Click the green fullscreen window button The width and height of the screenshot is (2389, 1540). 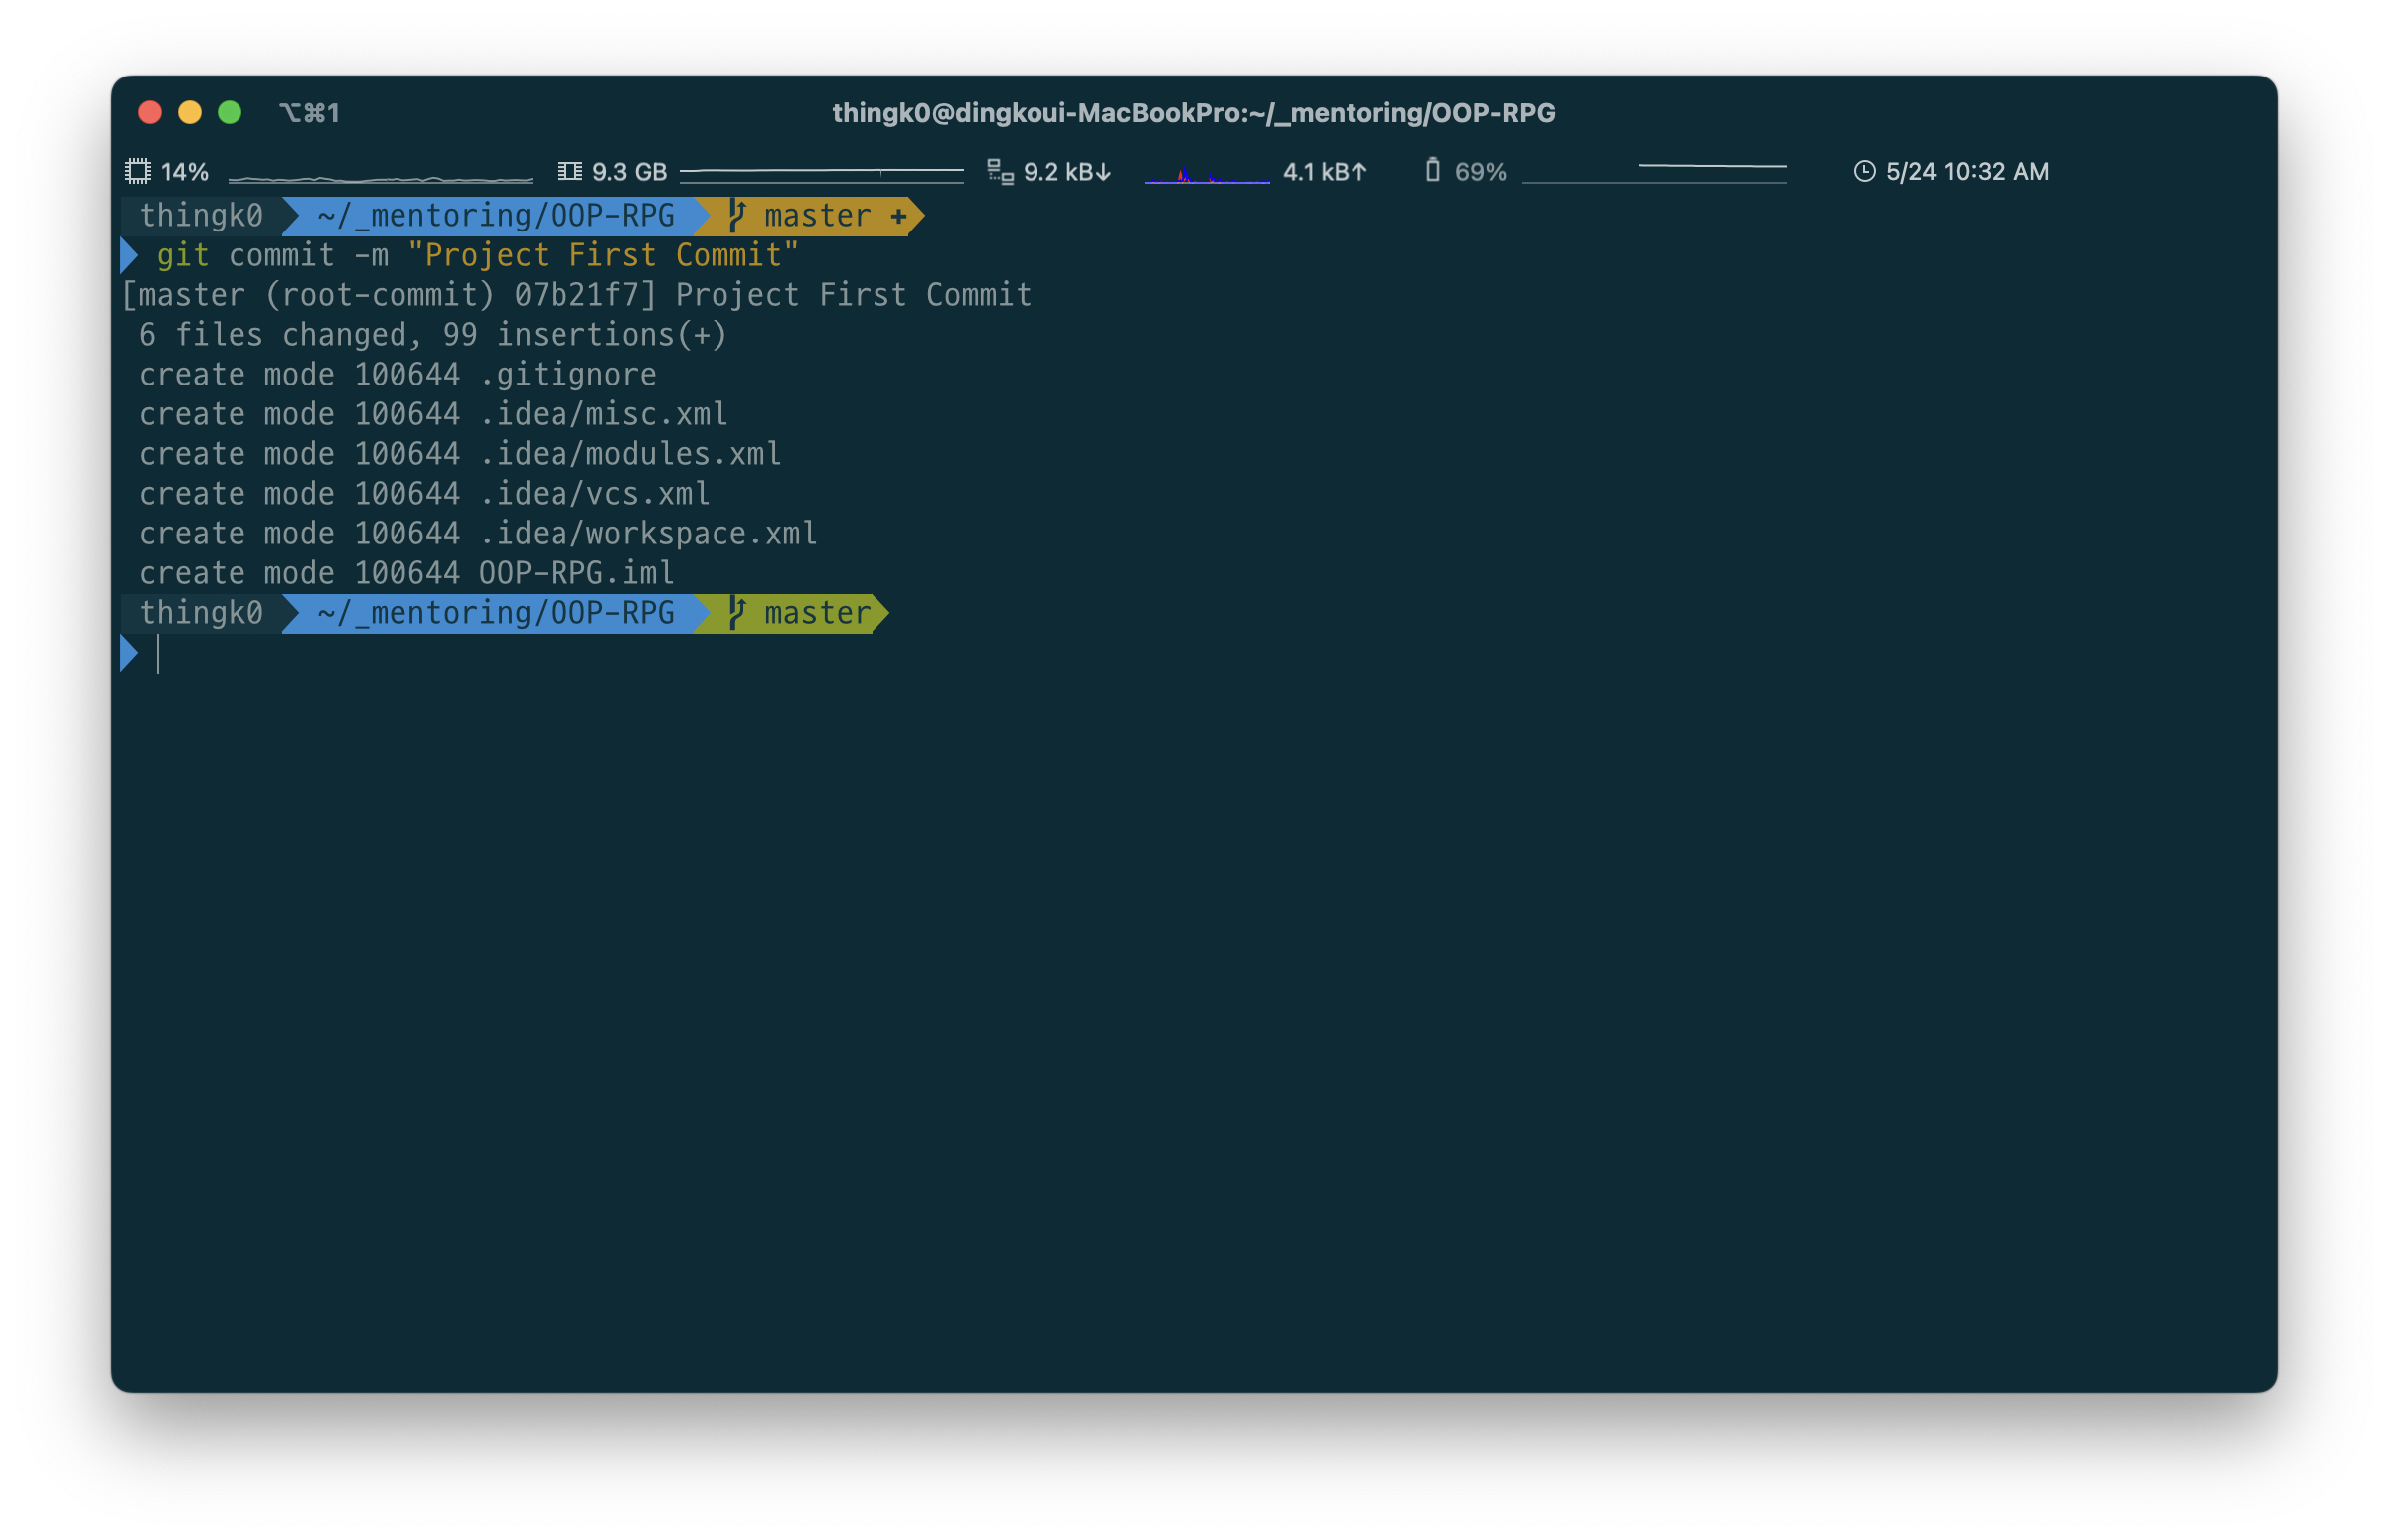(x=229, y=112)
